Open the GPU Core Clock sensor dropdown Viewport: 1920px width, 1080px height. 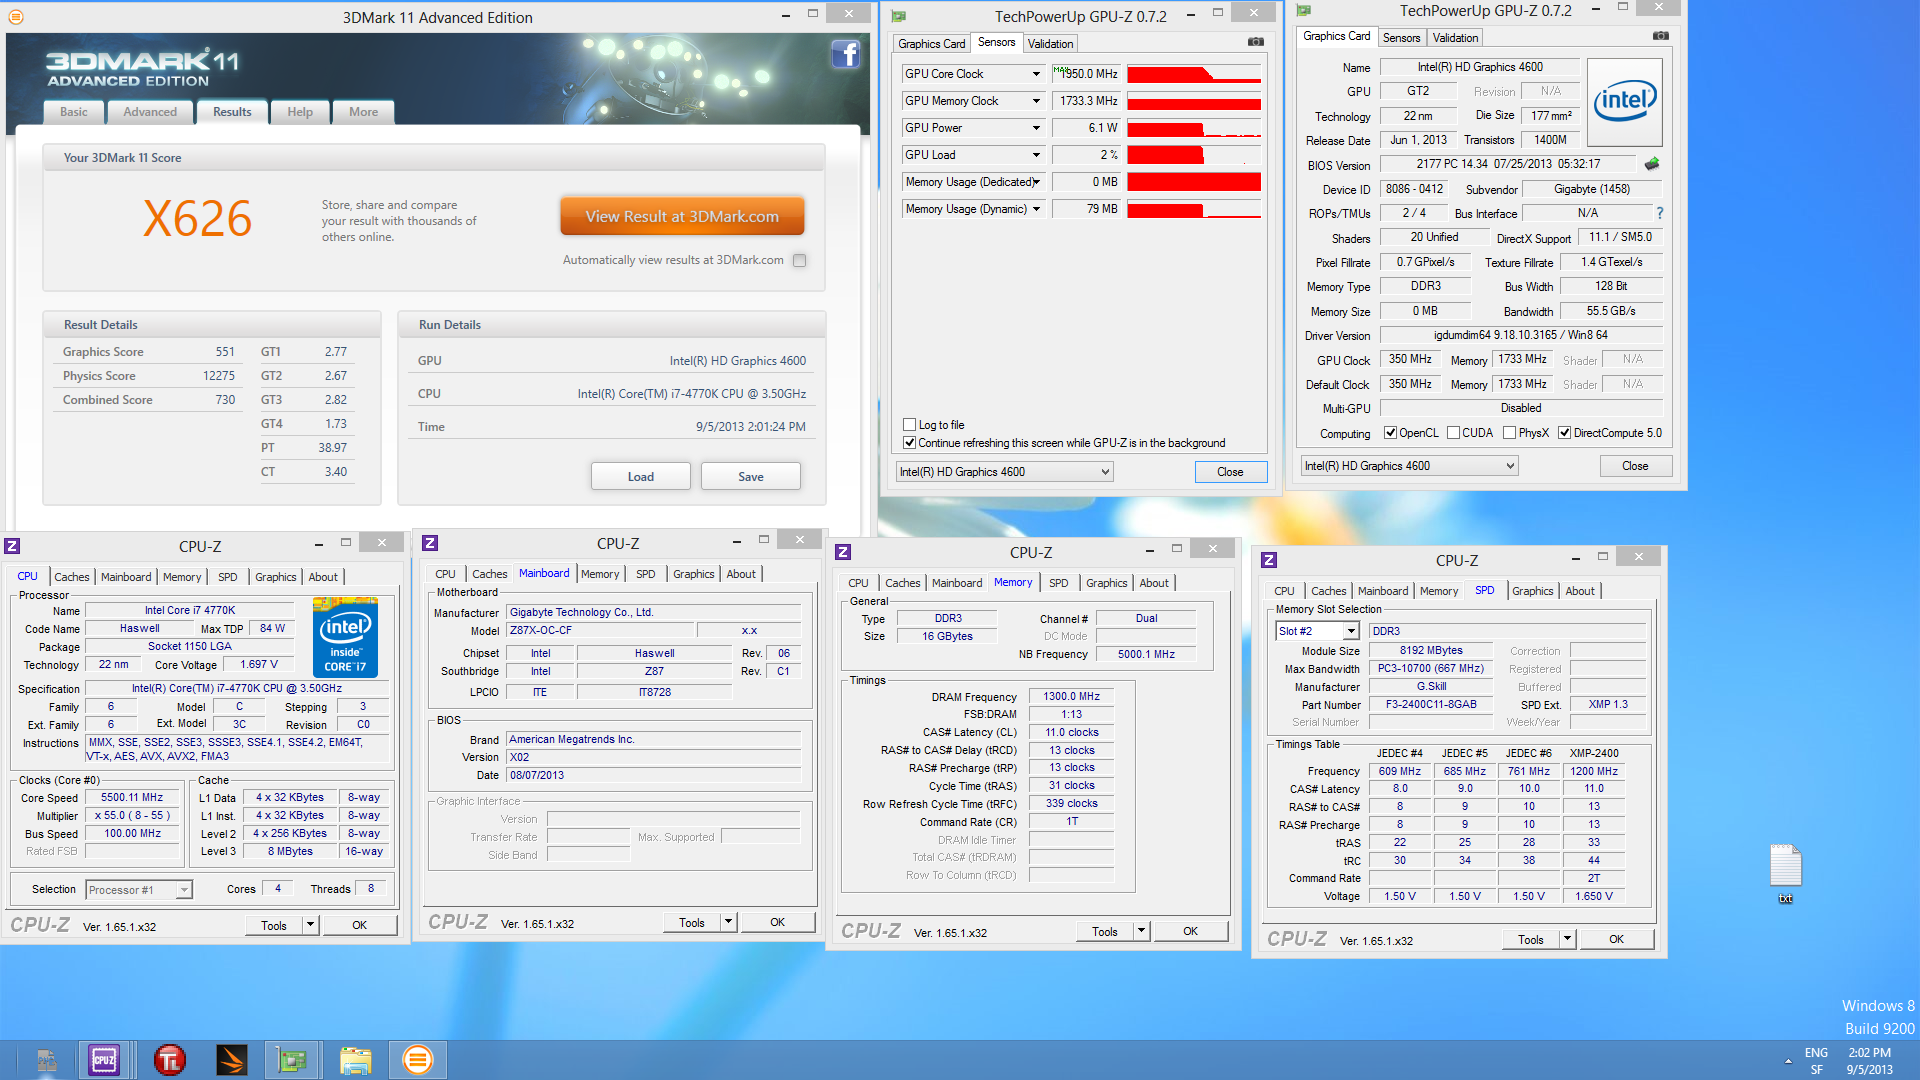(x=1036, y=74)
